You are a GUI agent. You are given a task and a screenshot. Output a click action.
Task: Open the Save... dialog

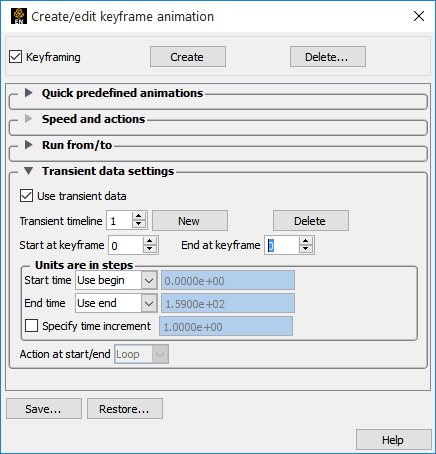coord(44,408)
